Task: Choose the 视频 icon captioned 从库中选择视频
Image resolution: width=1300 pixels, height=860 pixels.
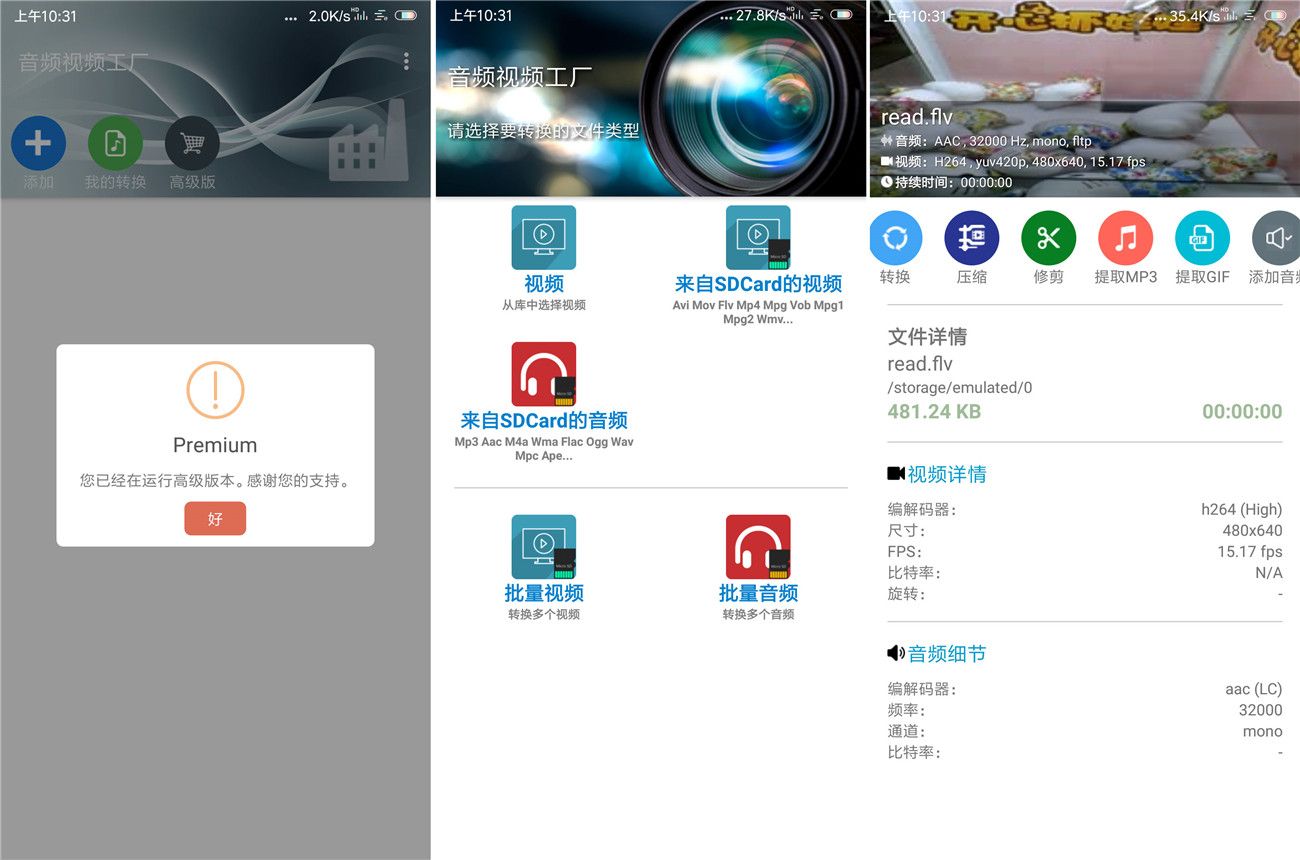Action: (x=544, y=238)
